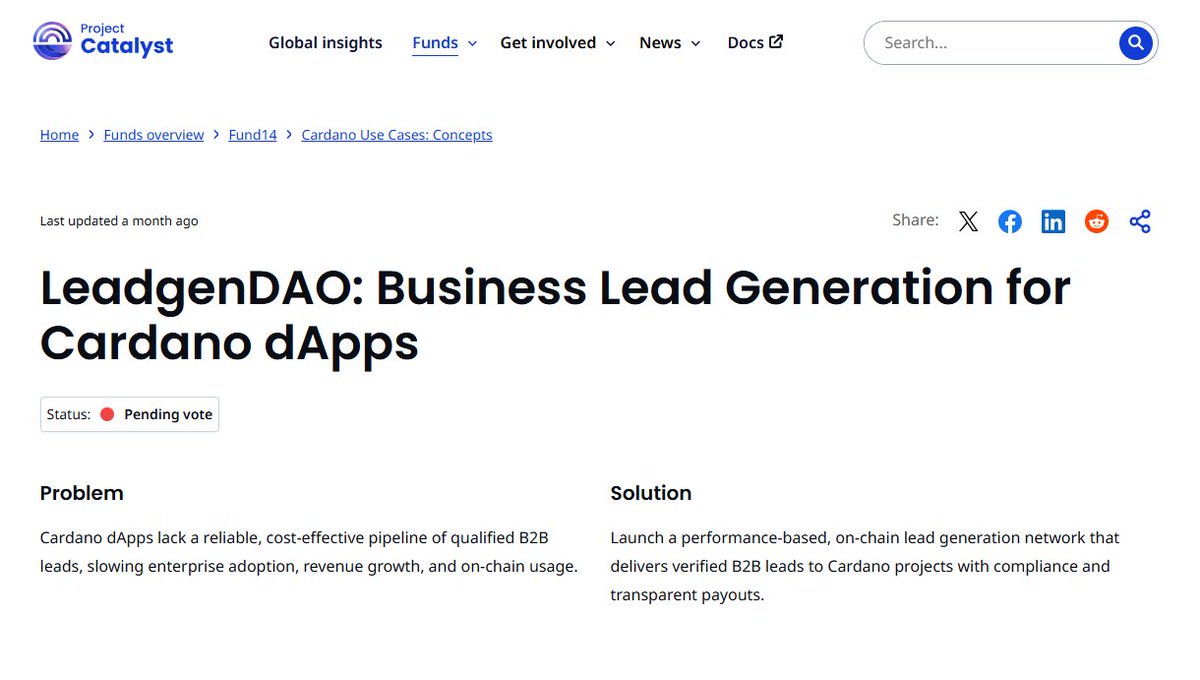The height and width of the screenshot is (680, 1200).
Task: Click the Problem heading
Action: point(82,493)
